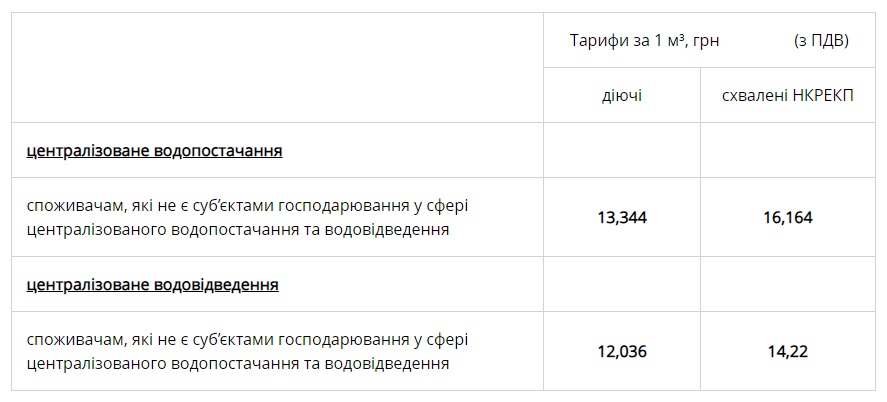Image resolution: width=887 pixels, height=402 pixels.
Task: Select the current tariff value 13,344
Action: pos(622,217)
